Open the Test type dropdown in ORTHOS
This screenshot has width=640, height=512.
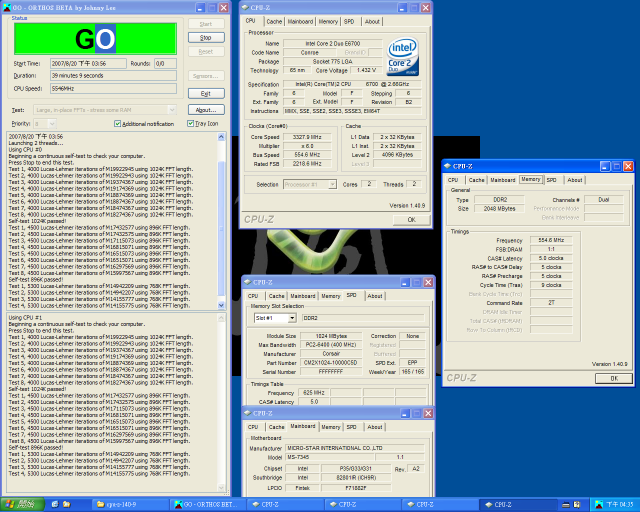click(x=172, y=110)
